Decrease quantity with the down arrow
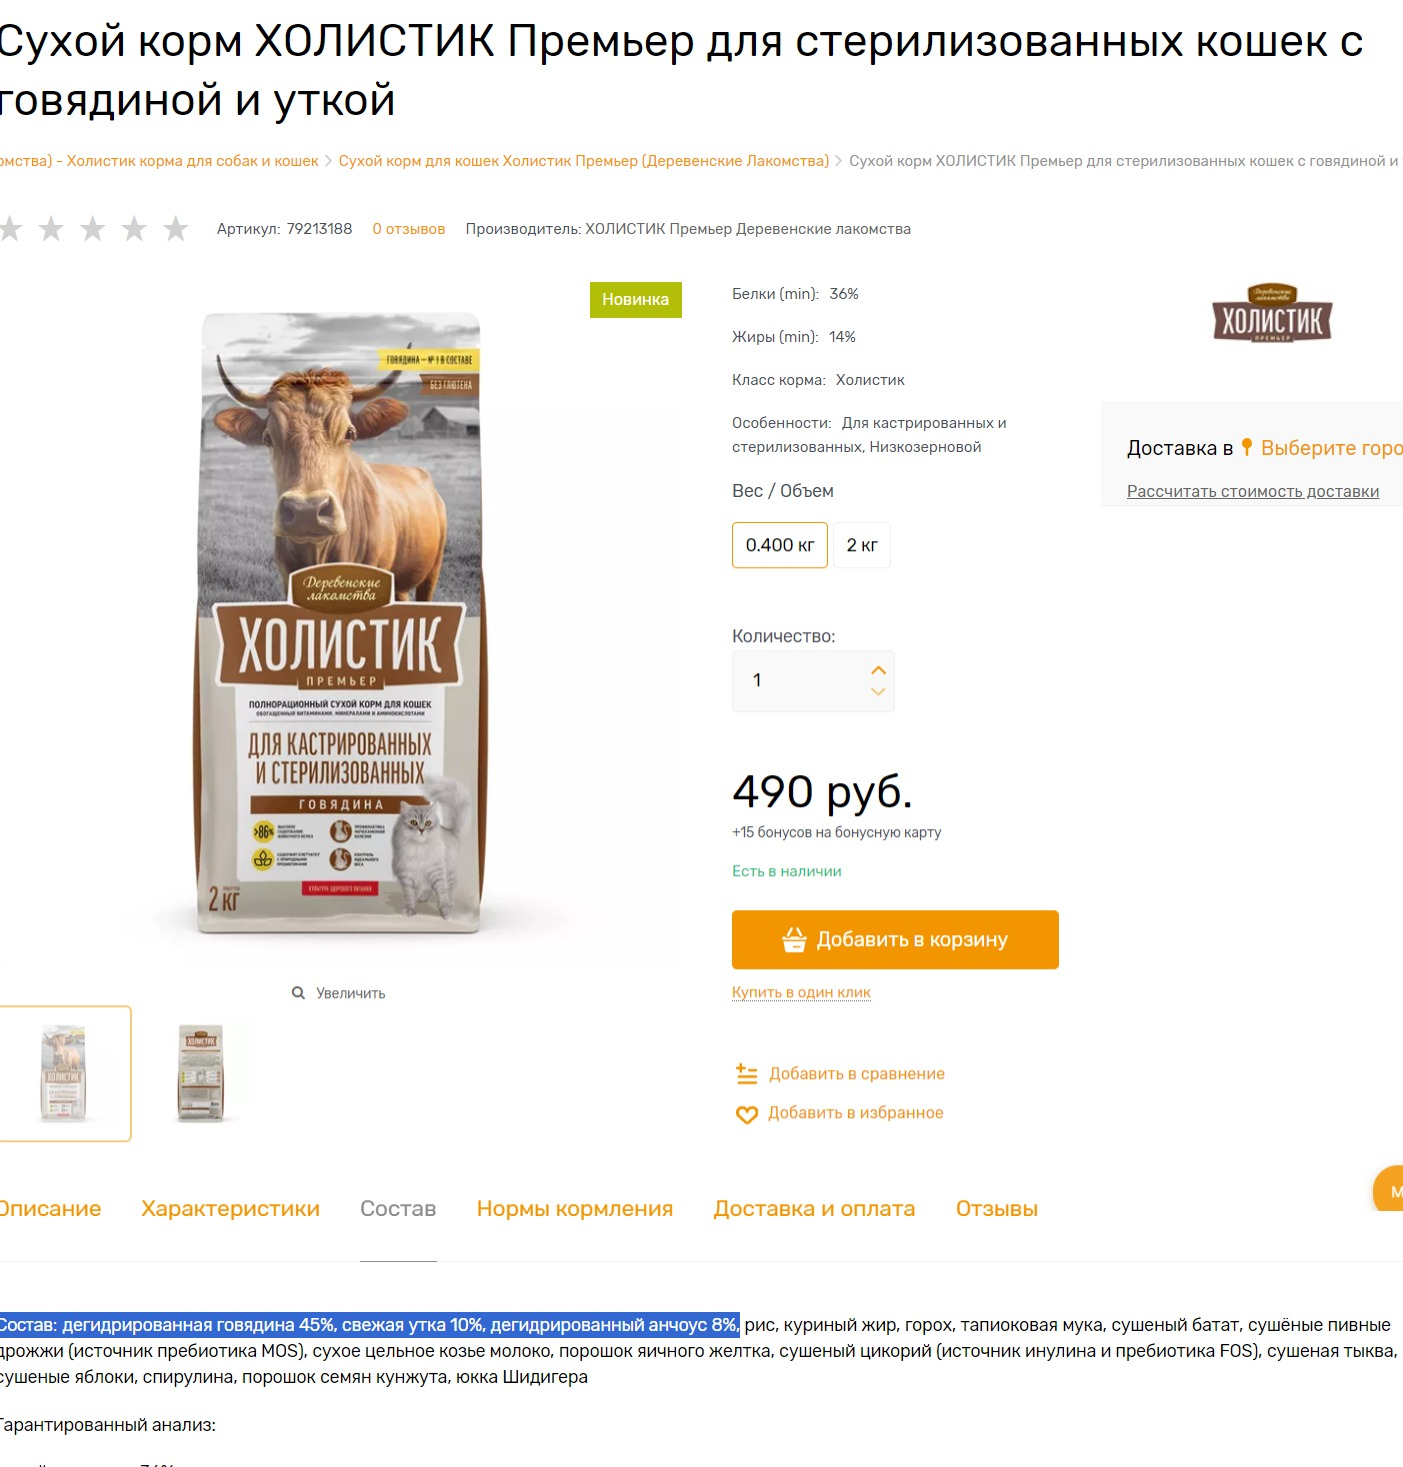The image size is (1403, 1467). [878, 692]
